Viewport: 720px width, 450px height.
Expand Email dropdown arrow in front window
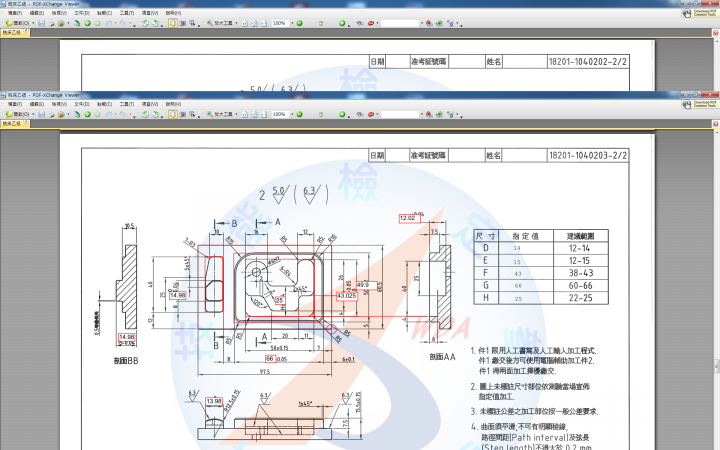point(68,114)
